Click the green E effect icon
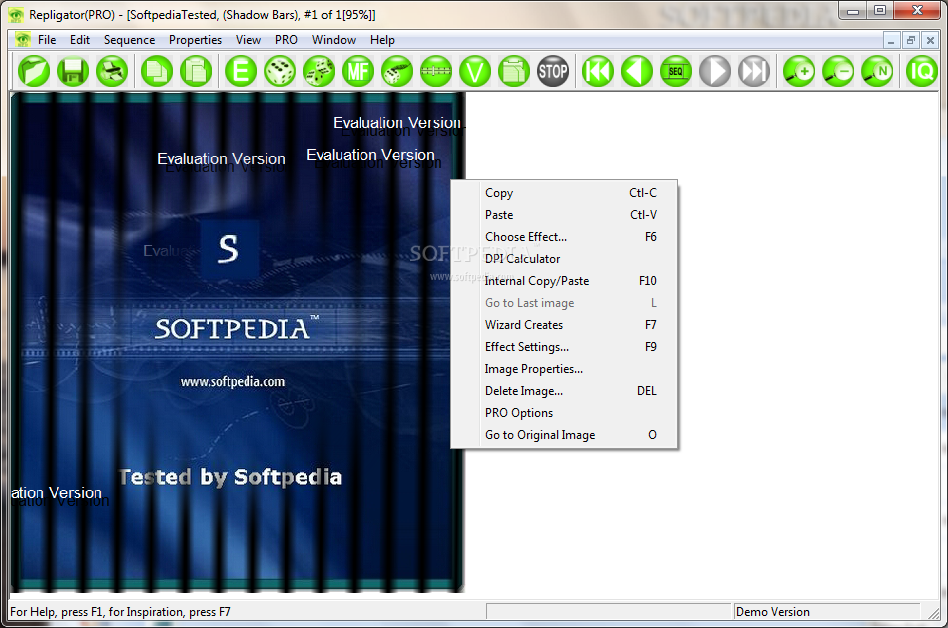Screen dimensions: 948x628 pos(241,71)
